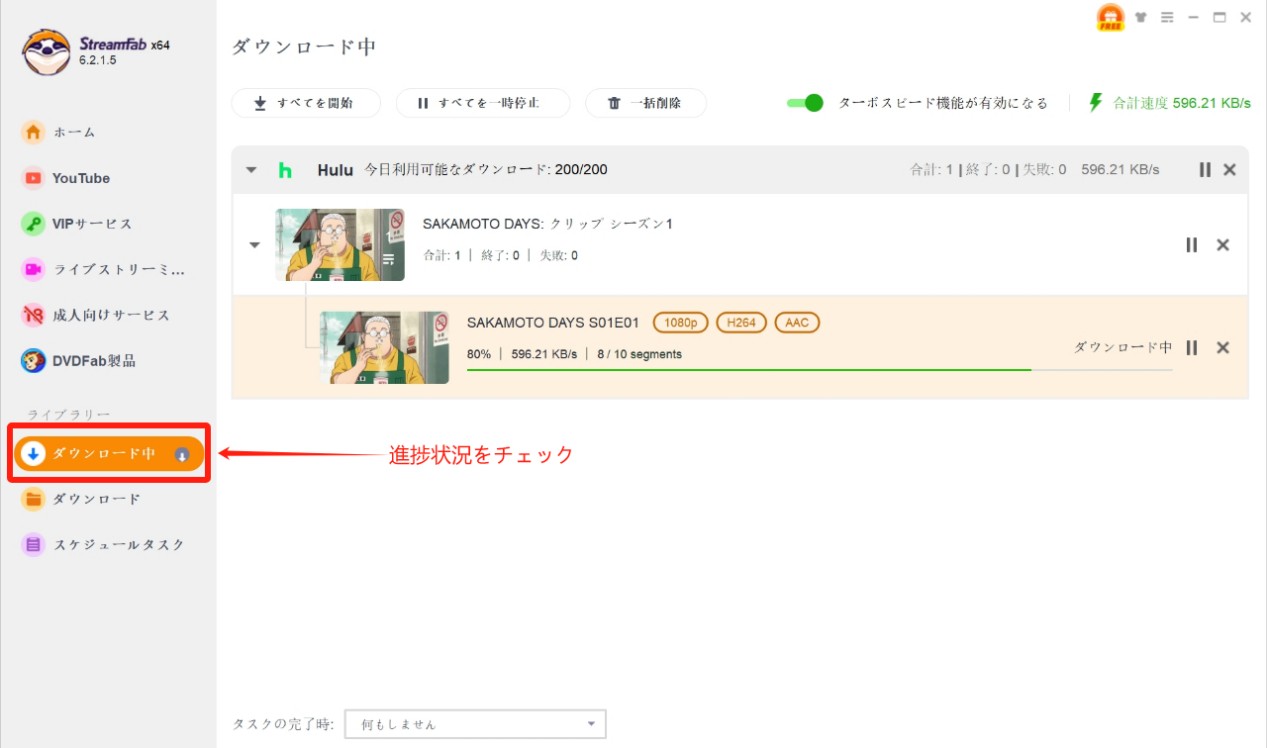
Task: Click the S01E01 download progress bar
Action: (x=819, y=370)
